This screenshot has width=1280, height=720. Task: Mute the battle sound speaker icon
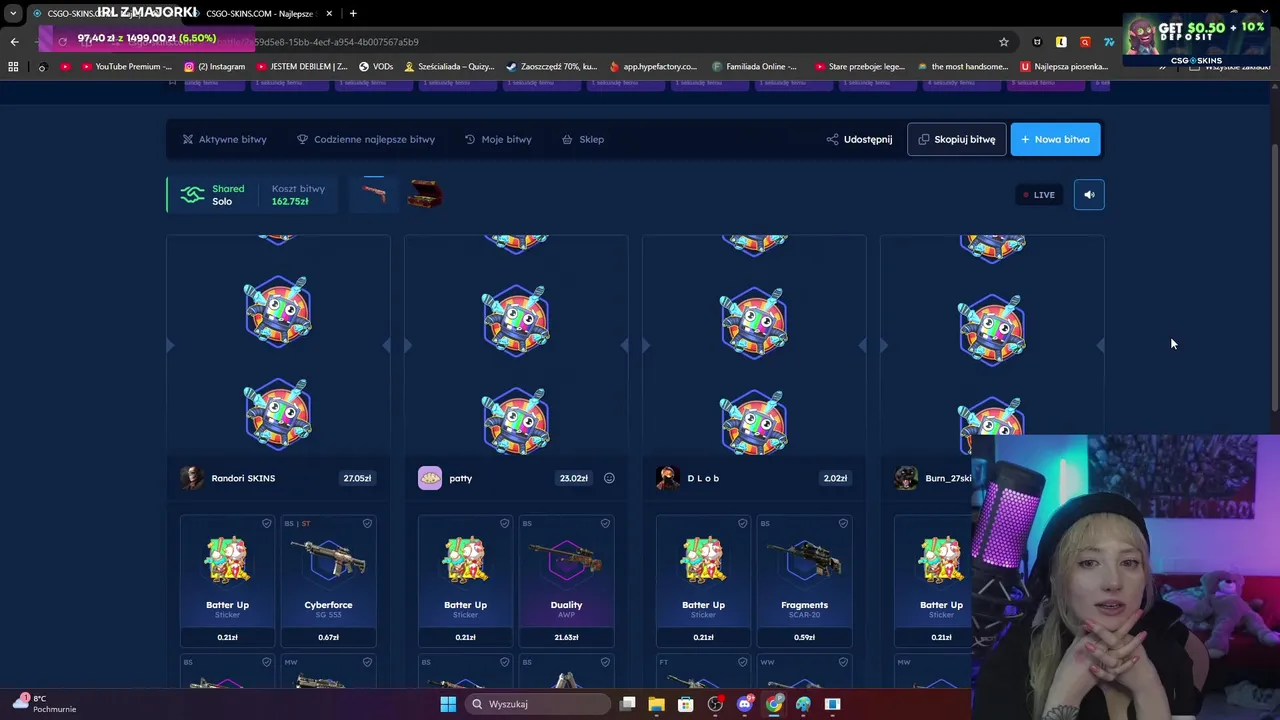(x=1089, y=195)
